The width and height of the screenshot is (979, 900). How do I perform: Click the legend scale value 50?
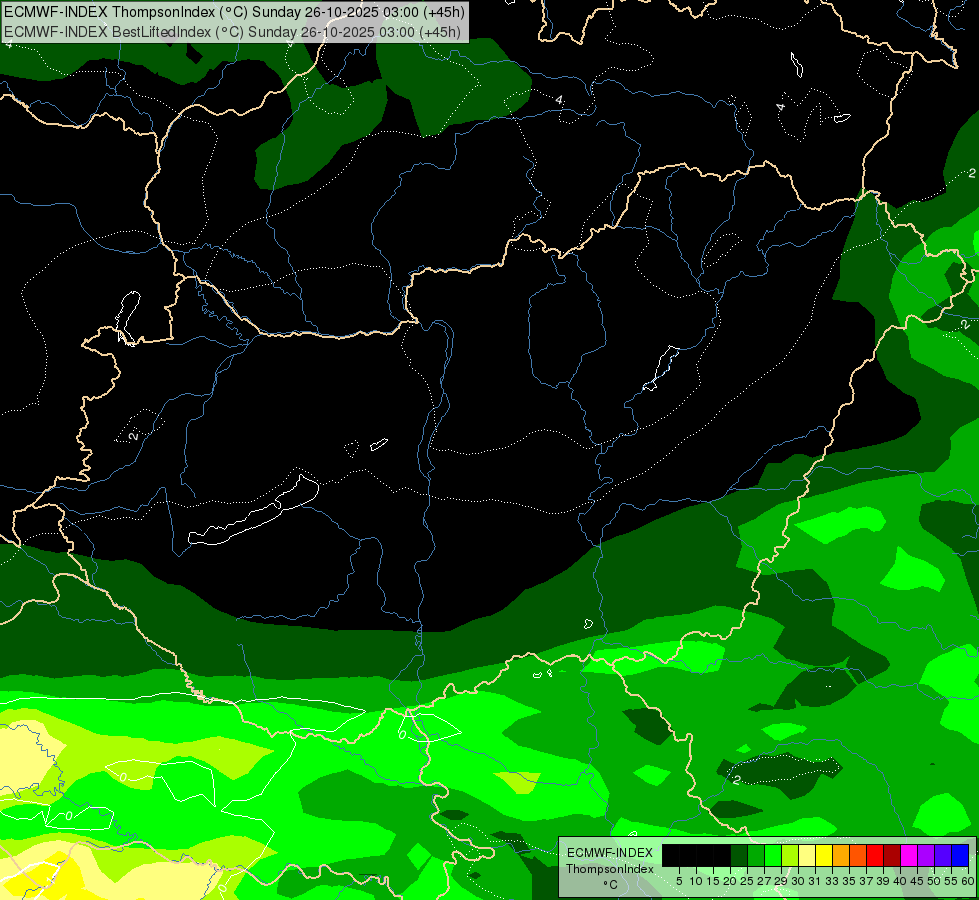click(x=934, y=881)
